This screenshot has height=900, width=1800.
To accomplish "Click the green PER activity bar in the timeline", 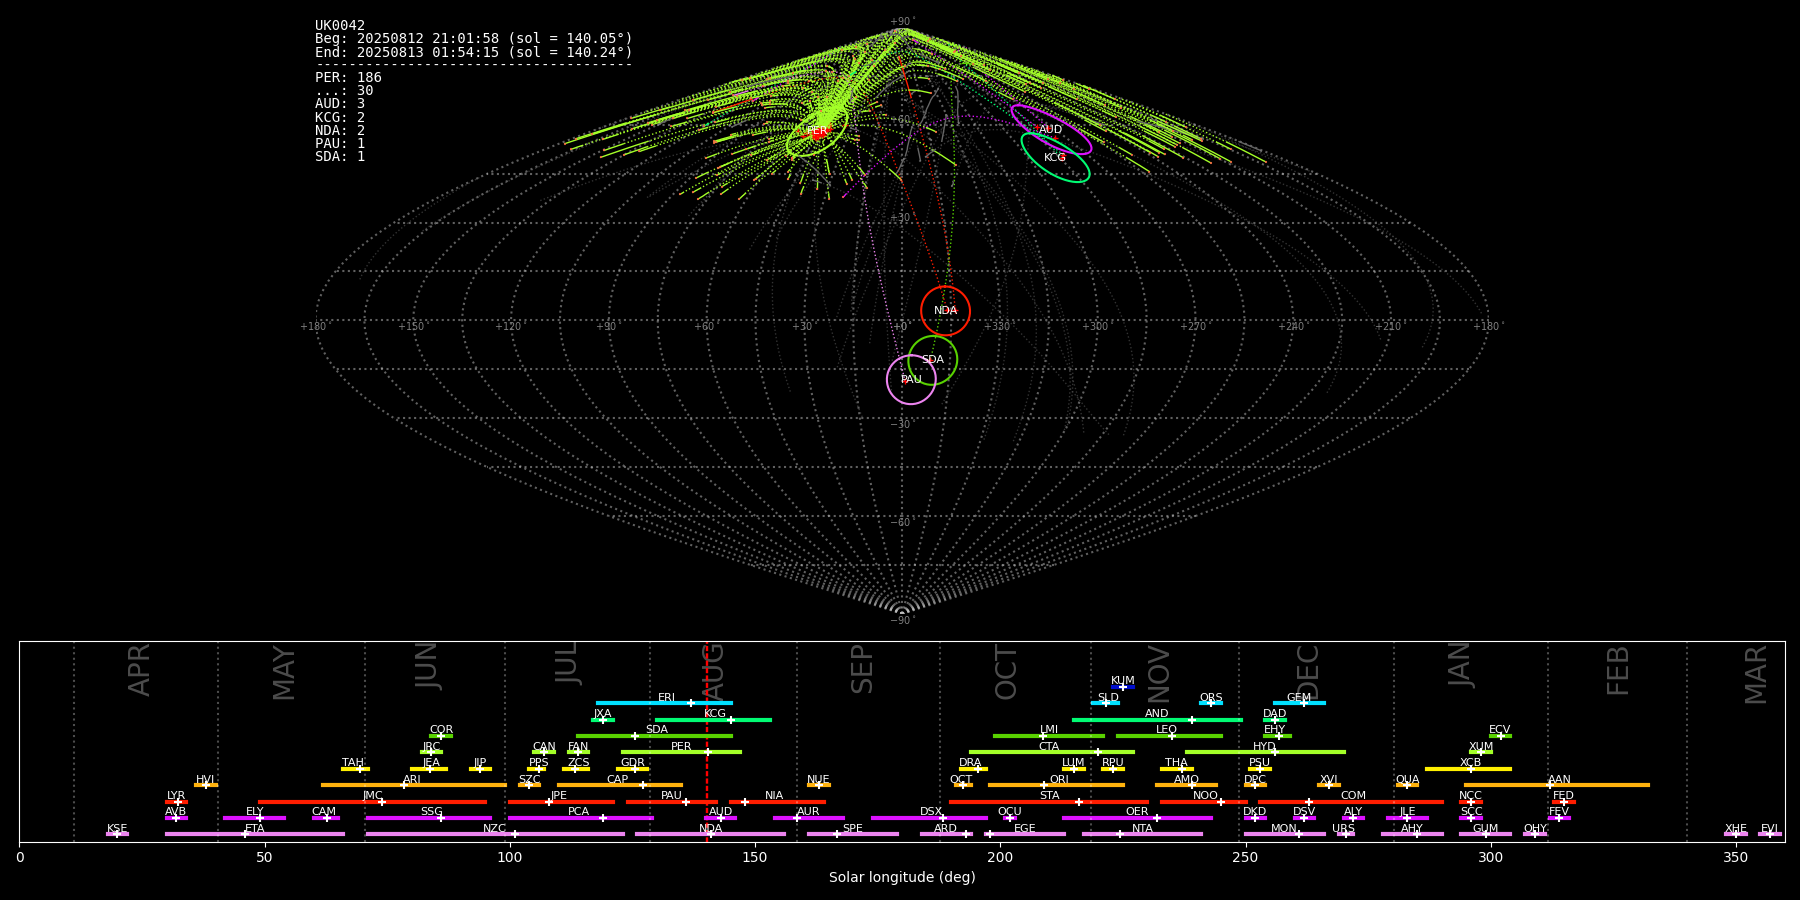I will 681,752.
